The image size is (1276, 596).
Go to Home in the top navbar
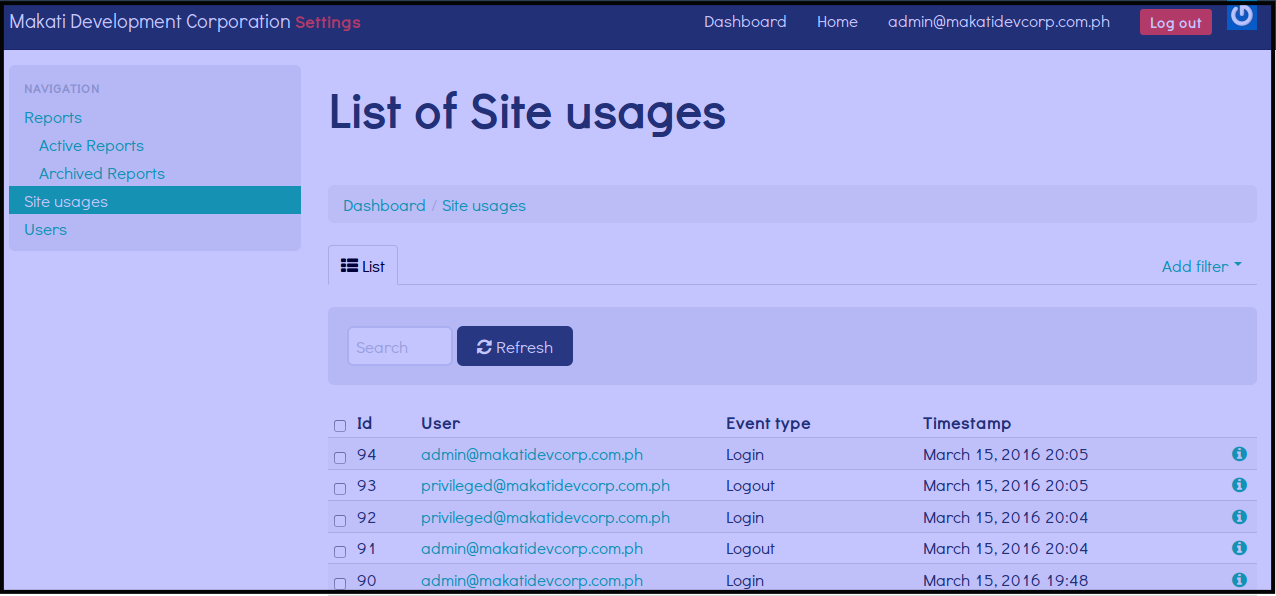[837, 21]
